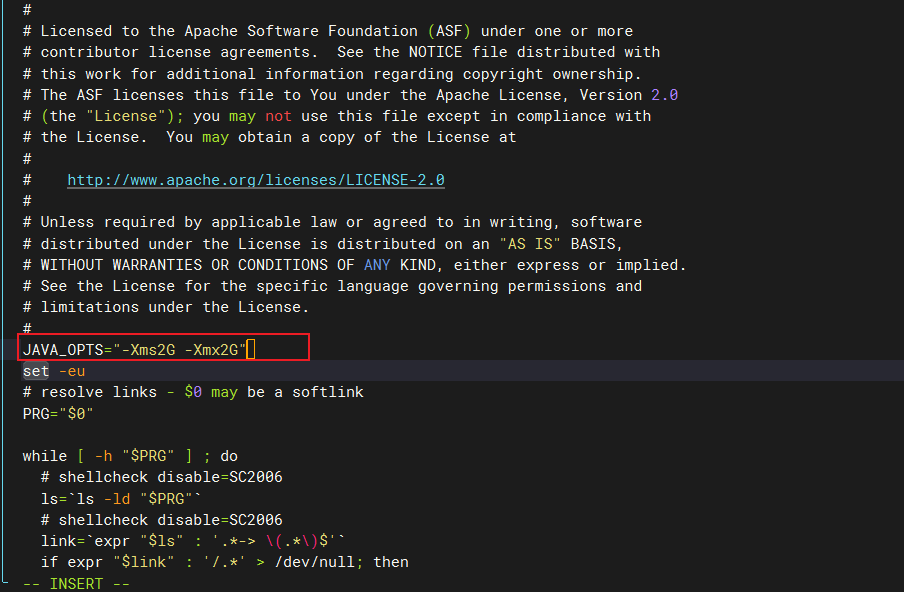Click the '(the "License"); you may not' line
The image size is (904, 592).
point(337,116)
